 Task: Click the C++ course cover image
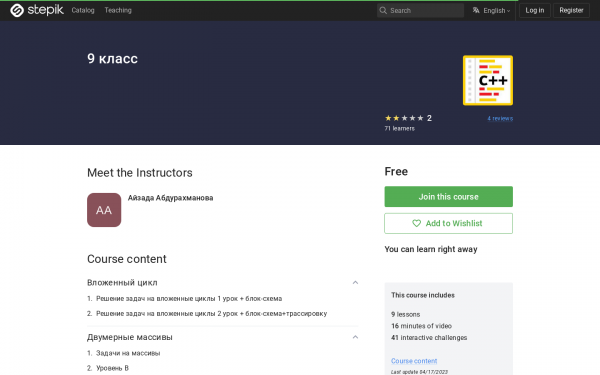[x=488, y=80]
